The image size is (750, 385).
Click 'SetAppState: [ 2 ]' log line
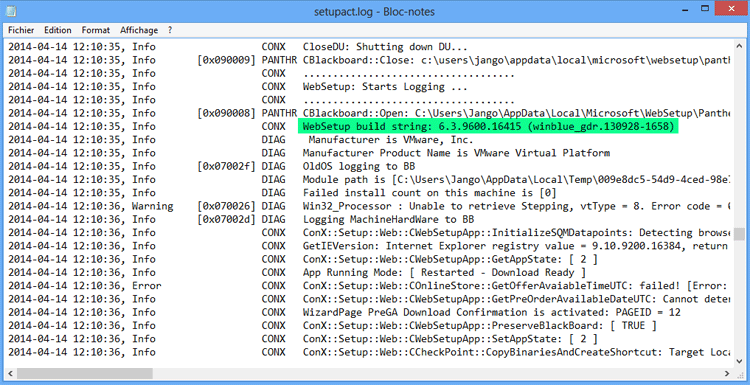450,339
